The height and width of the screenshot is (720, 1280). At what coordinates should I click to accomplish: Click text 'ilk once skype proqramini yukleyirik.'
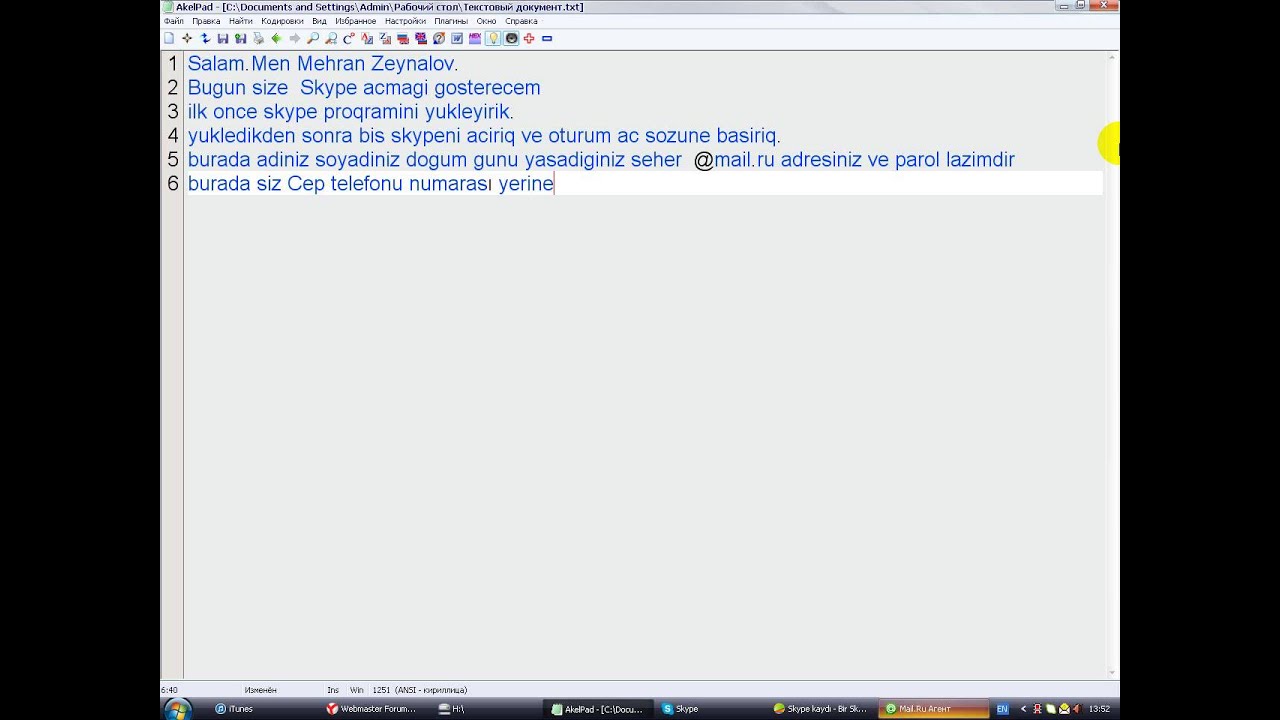click(x=351, y=112)
